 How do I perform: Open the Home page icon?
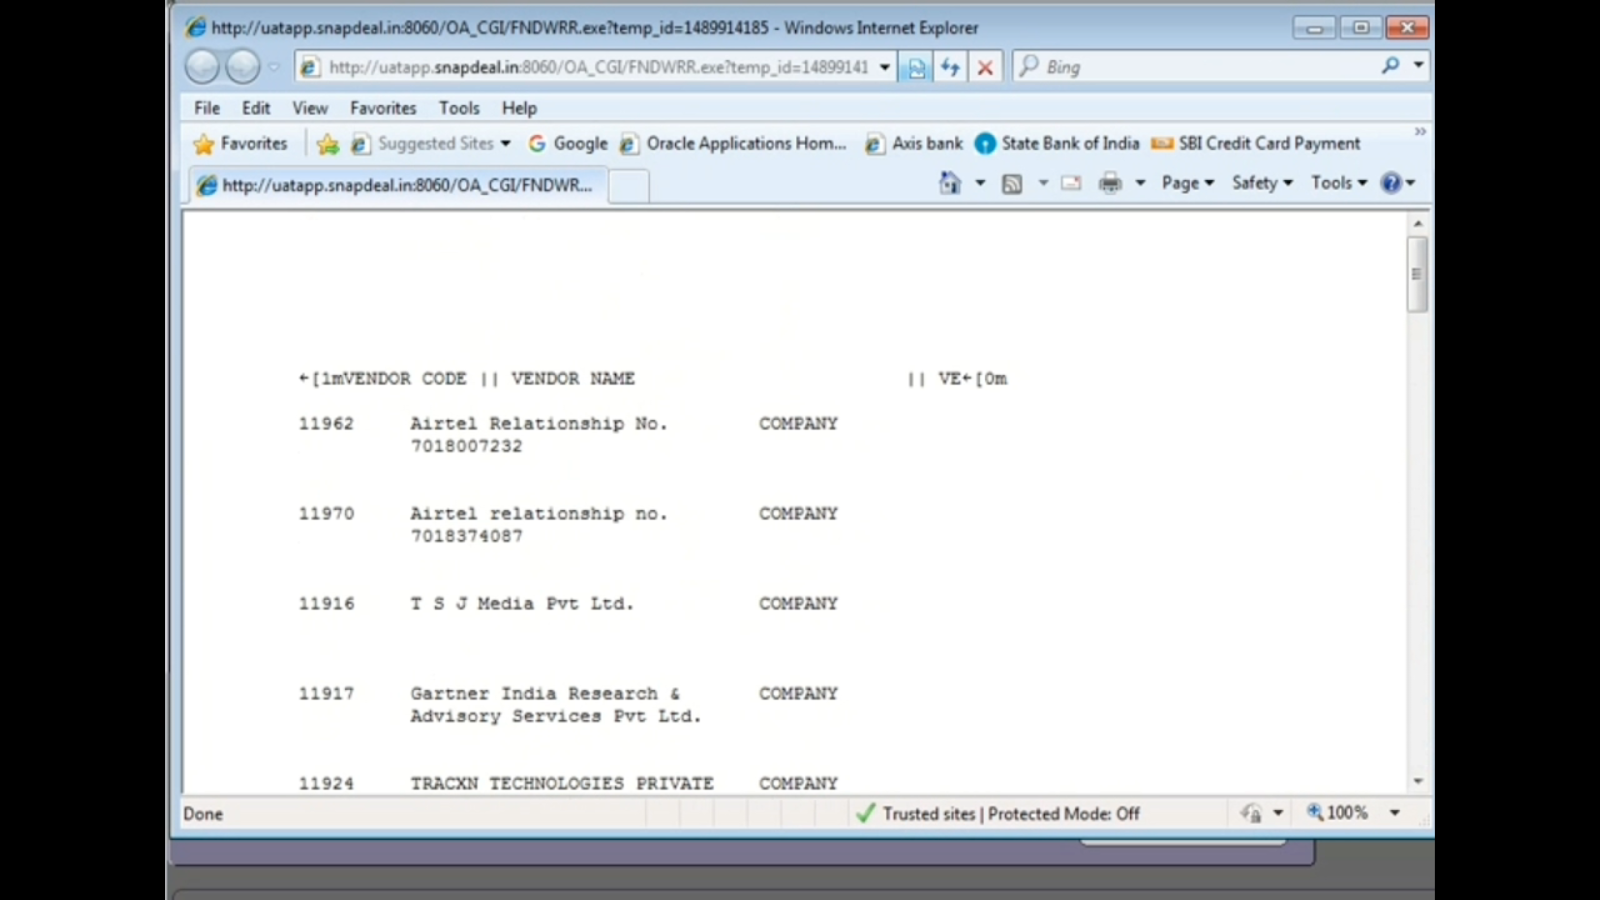949,182
